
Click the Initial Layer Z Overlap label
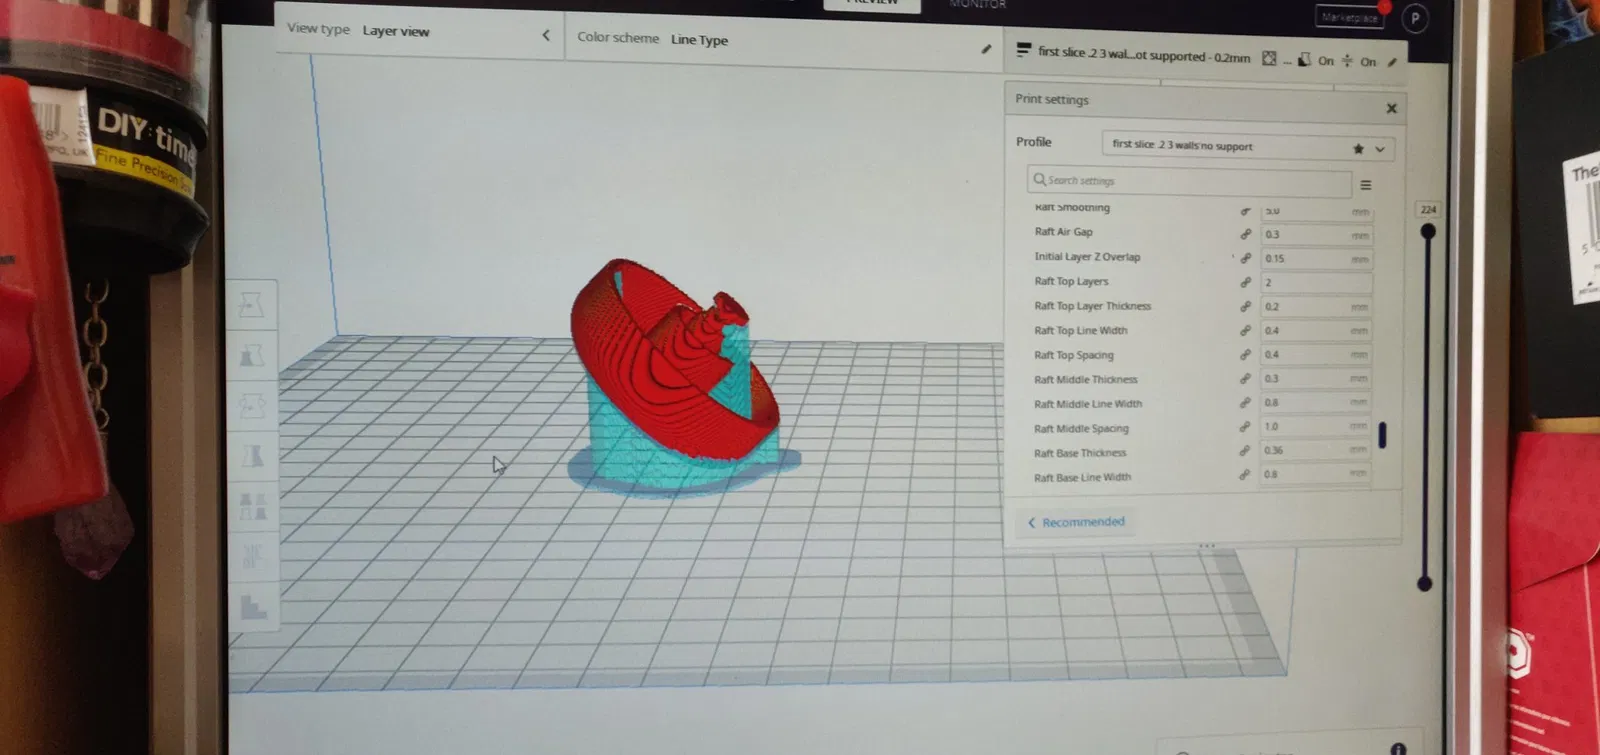[1087, 257]
